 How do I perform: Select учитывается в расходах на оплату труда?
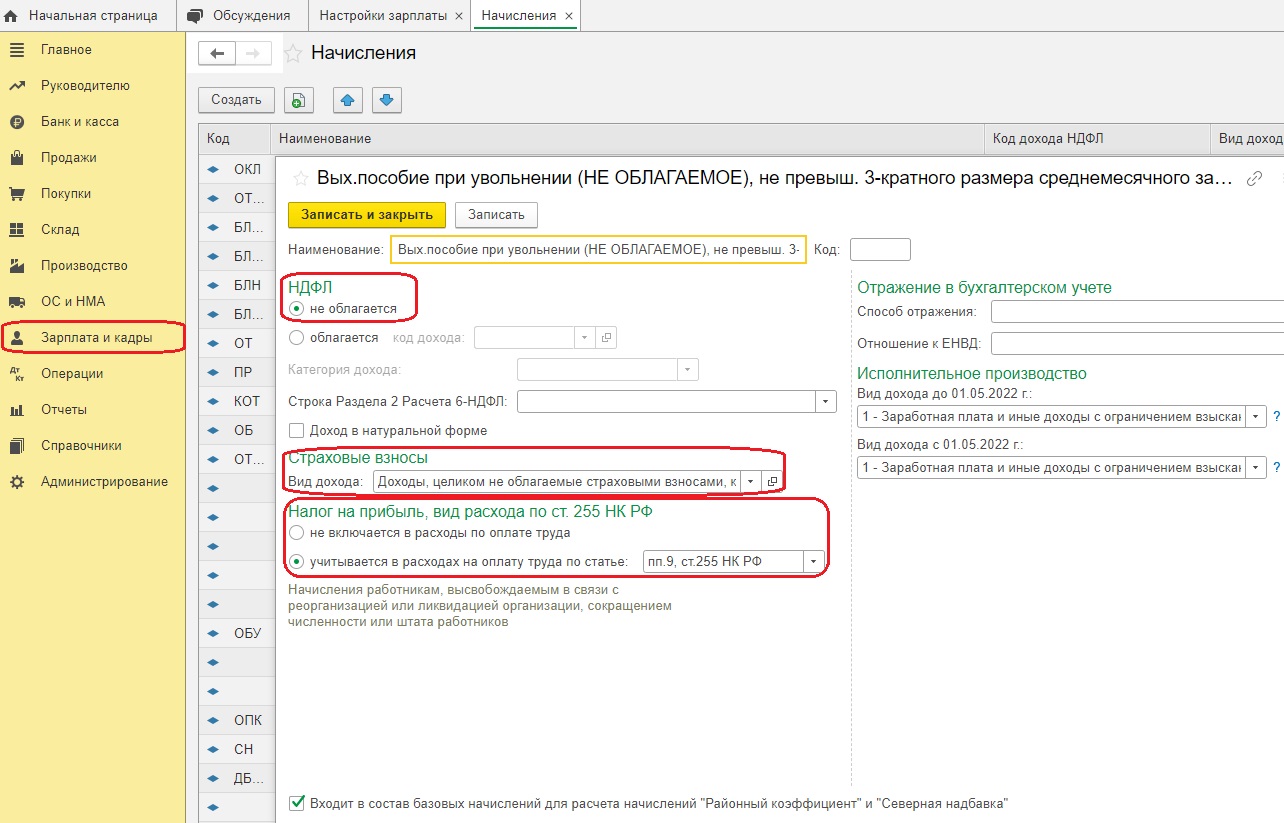tap(296, 562)
